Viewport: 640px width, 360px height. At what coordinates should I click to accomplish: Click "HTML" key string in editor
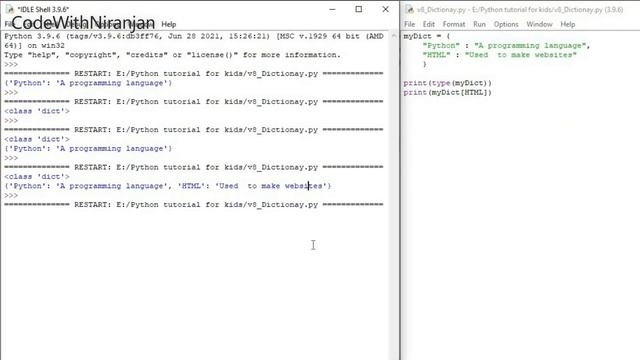(436, 55)
